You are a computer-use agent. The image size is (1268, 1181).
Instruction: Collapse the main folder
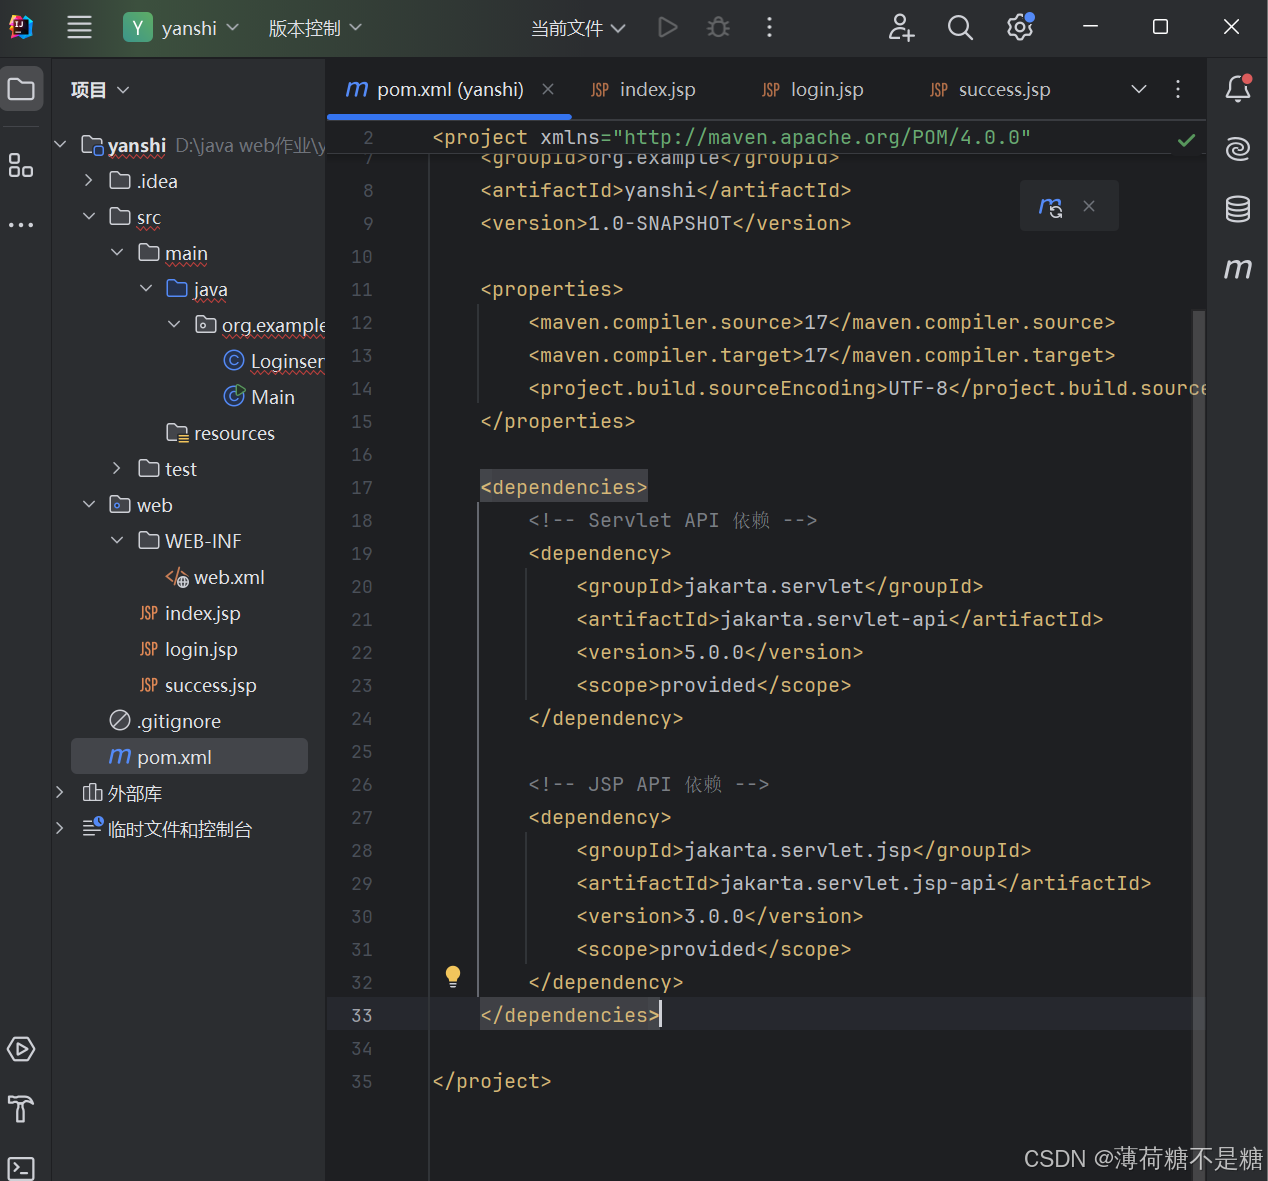pyautogui.click(x=117, y=253)
